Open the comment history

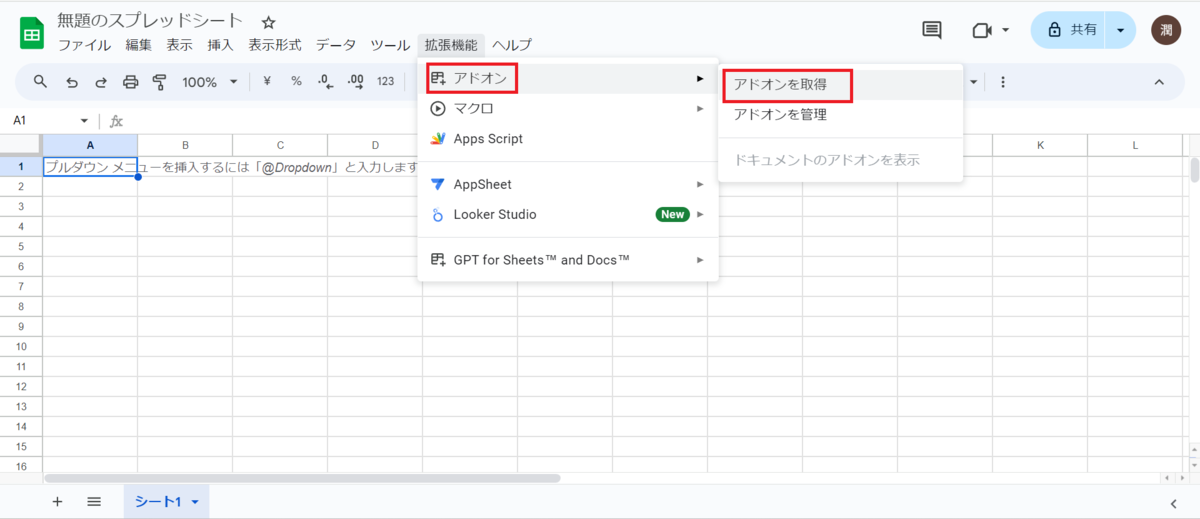(932, 30)
